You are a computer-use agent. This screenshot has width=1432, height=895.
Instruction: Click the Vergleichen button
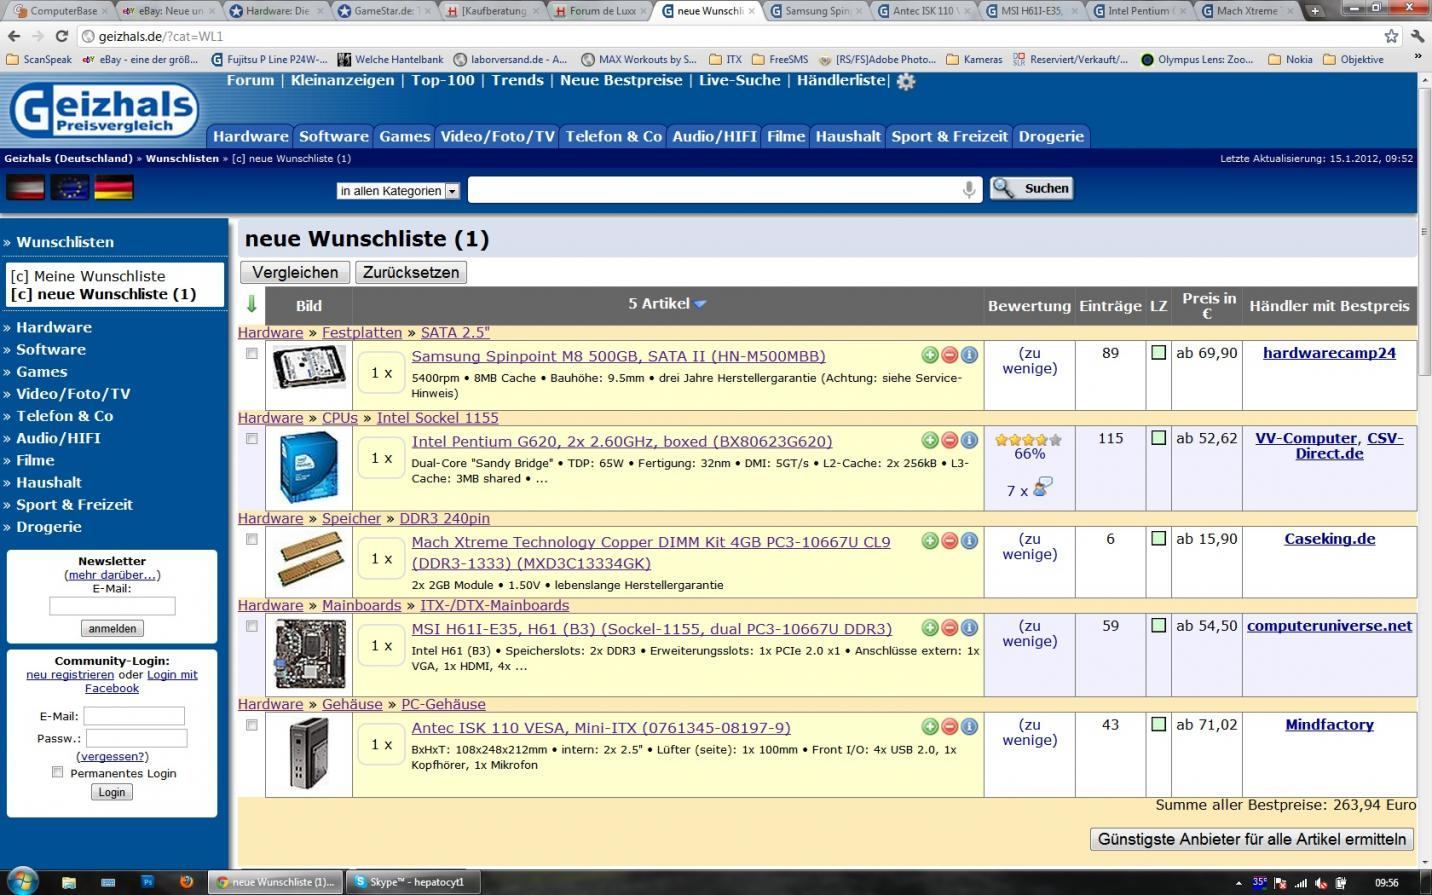point(295,272)
